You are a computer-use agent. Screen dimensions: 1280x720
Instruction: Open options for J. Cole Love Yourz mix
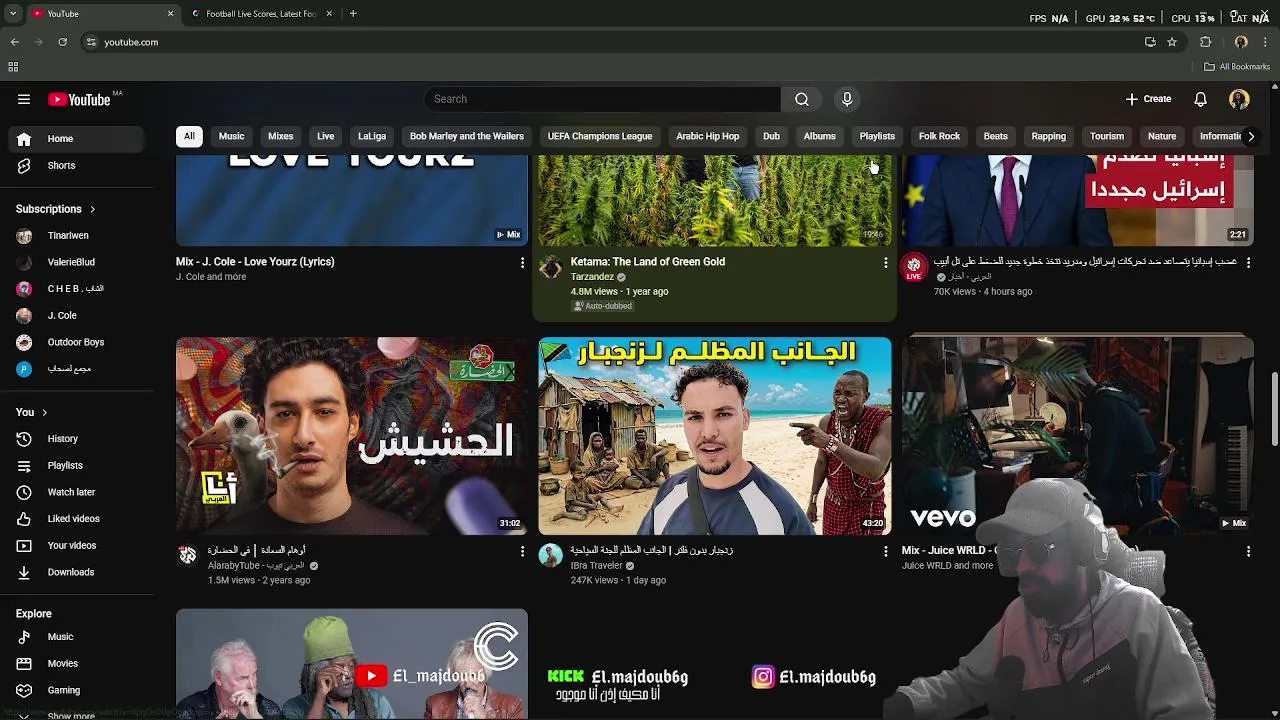click(522, 262)
